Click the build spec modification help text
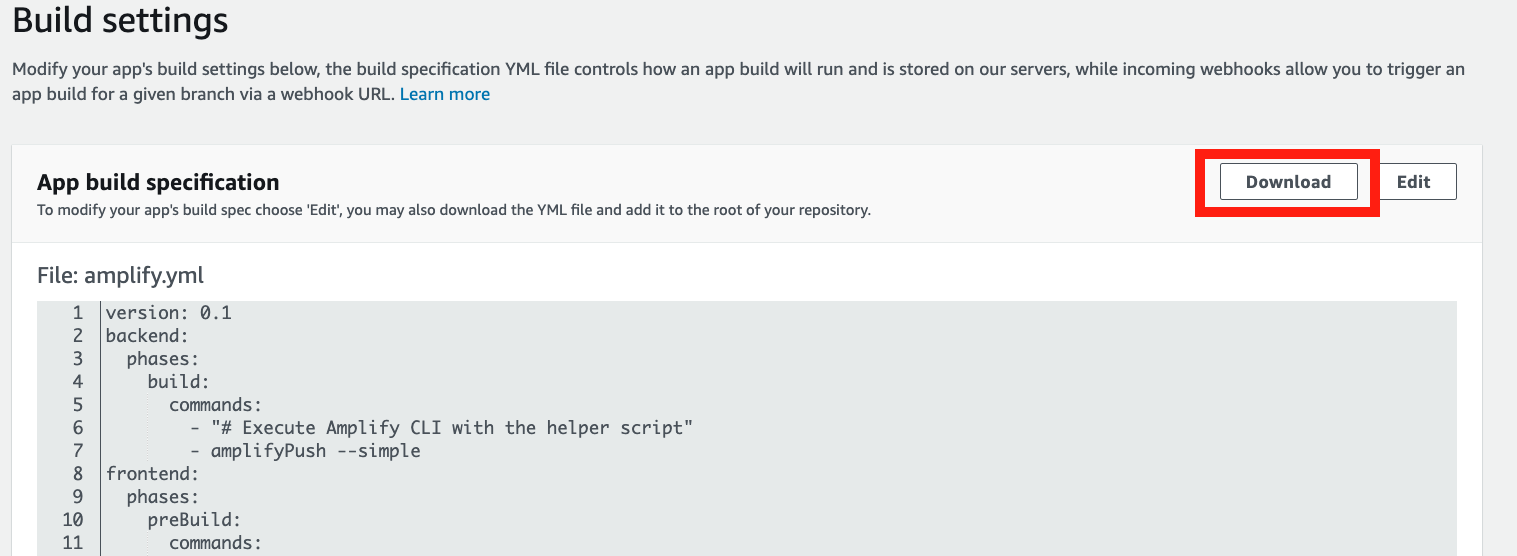The height and width of the screenshot is (556, 1517). 454,210
